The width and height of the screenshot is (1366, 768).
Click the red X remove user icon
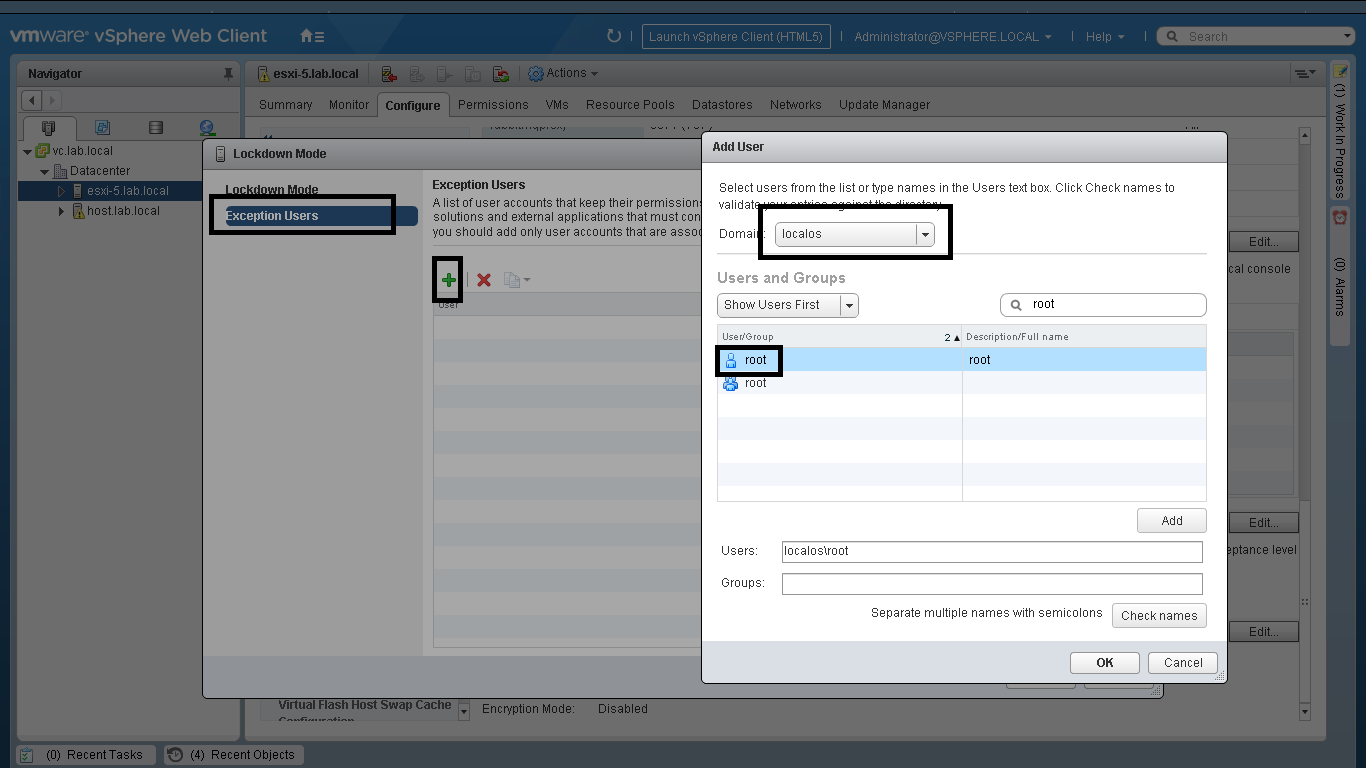point(484,280)
